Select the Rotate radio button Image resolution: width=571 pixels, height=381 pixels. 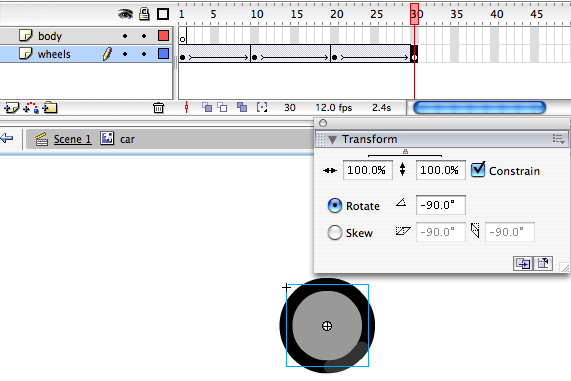335,205
